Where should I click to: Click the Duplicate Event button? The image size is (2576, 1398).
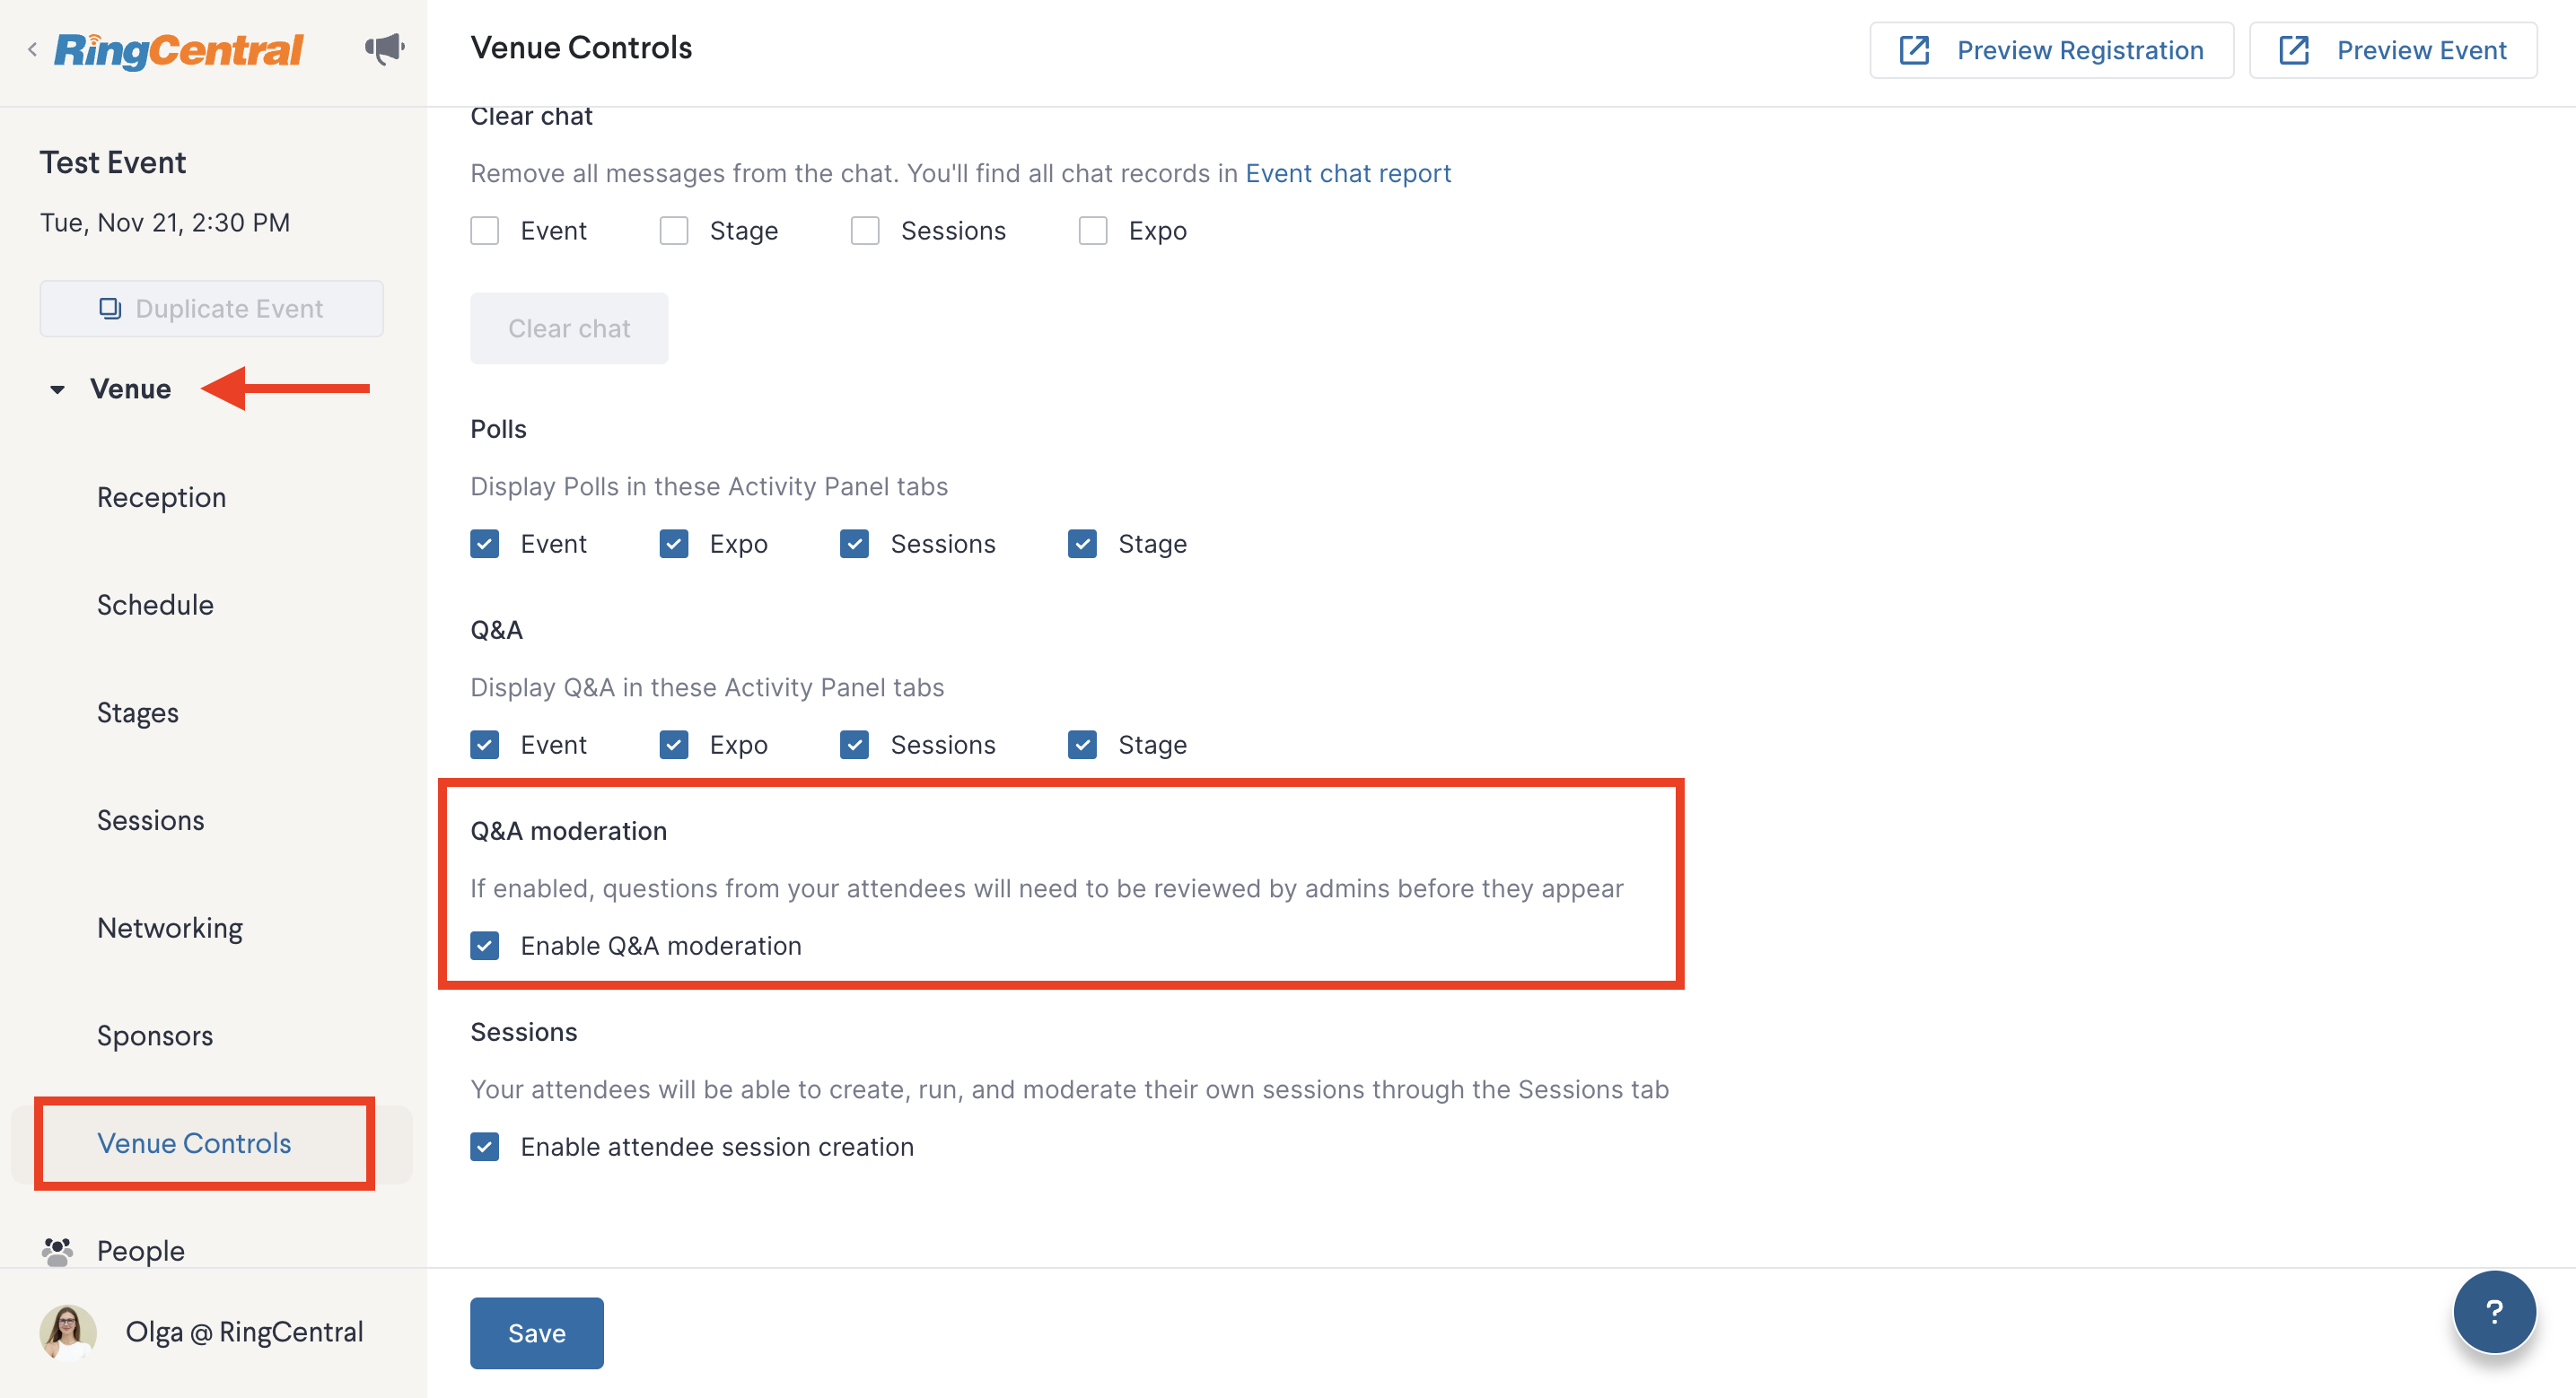(211, 308)
